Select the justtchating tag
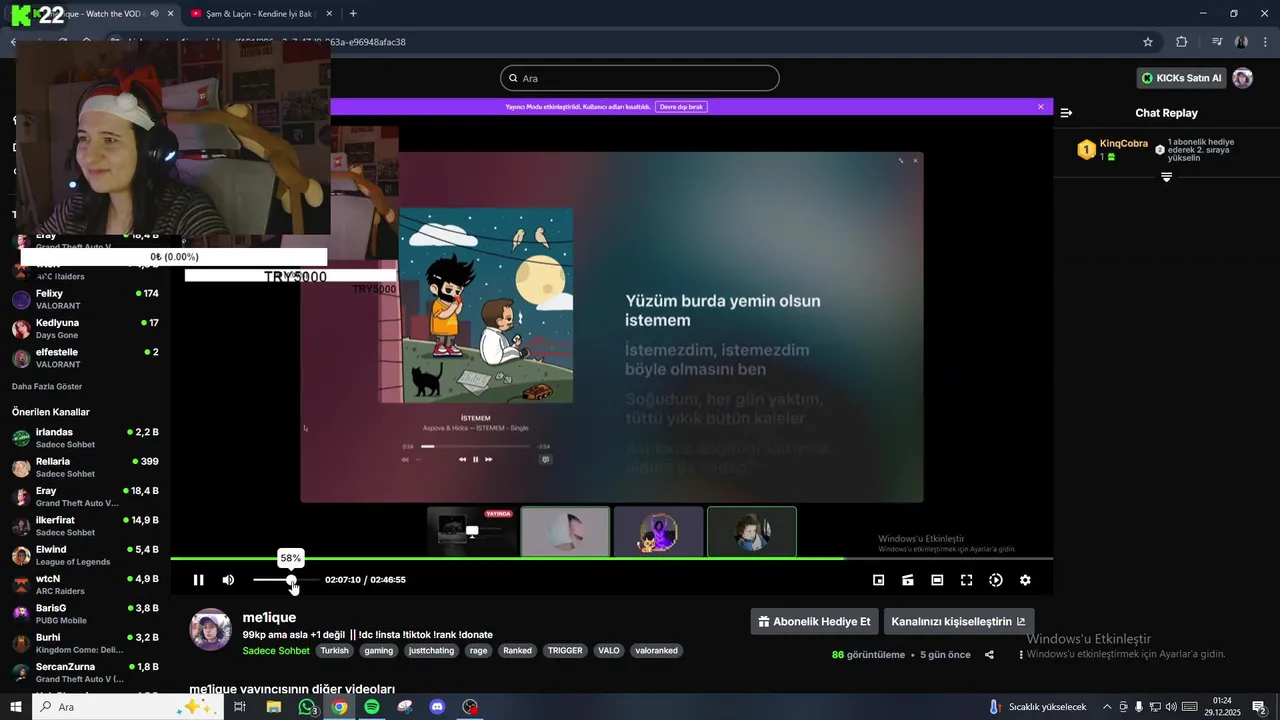This screenshot has height=720, width=1280. (432, 650)
